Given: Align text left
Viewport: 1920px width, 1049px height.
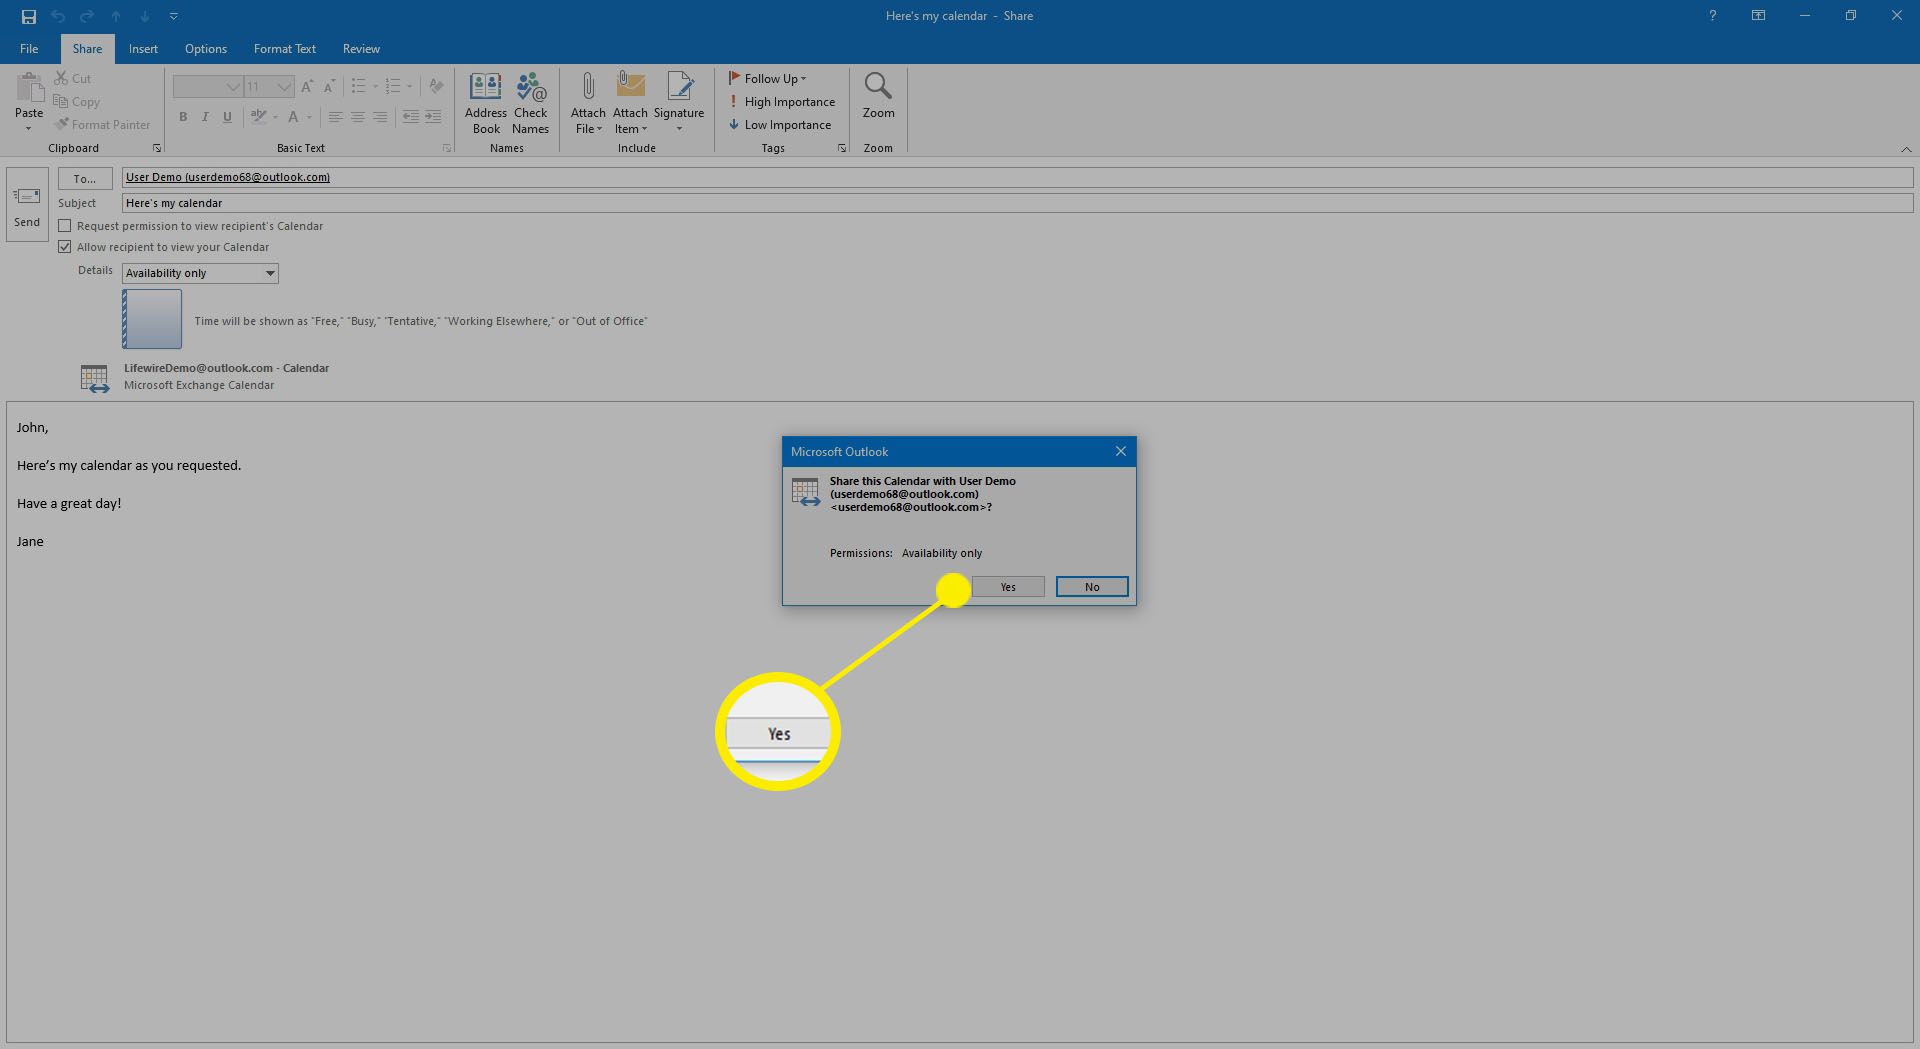Looking at the screenshot, I should coord(335,117).
